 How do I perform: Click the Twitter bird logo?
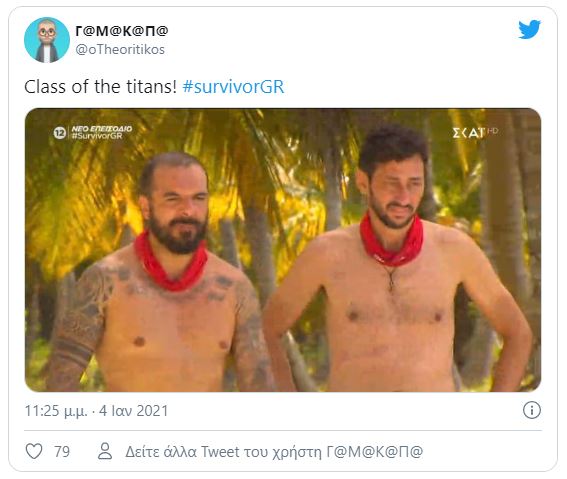[x=529, y=29]
